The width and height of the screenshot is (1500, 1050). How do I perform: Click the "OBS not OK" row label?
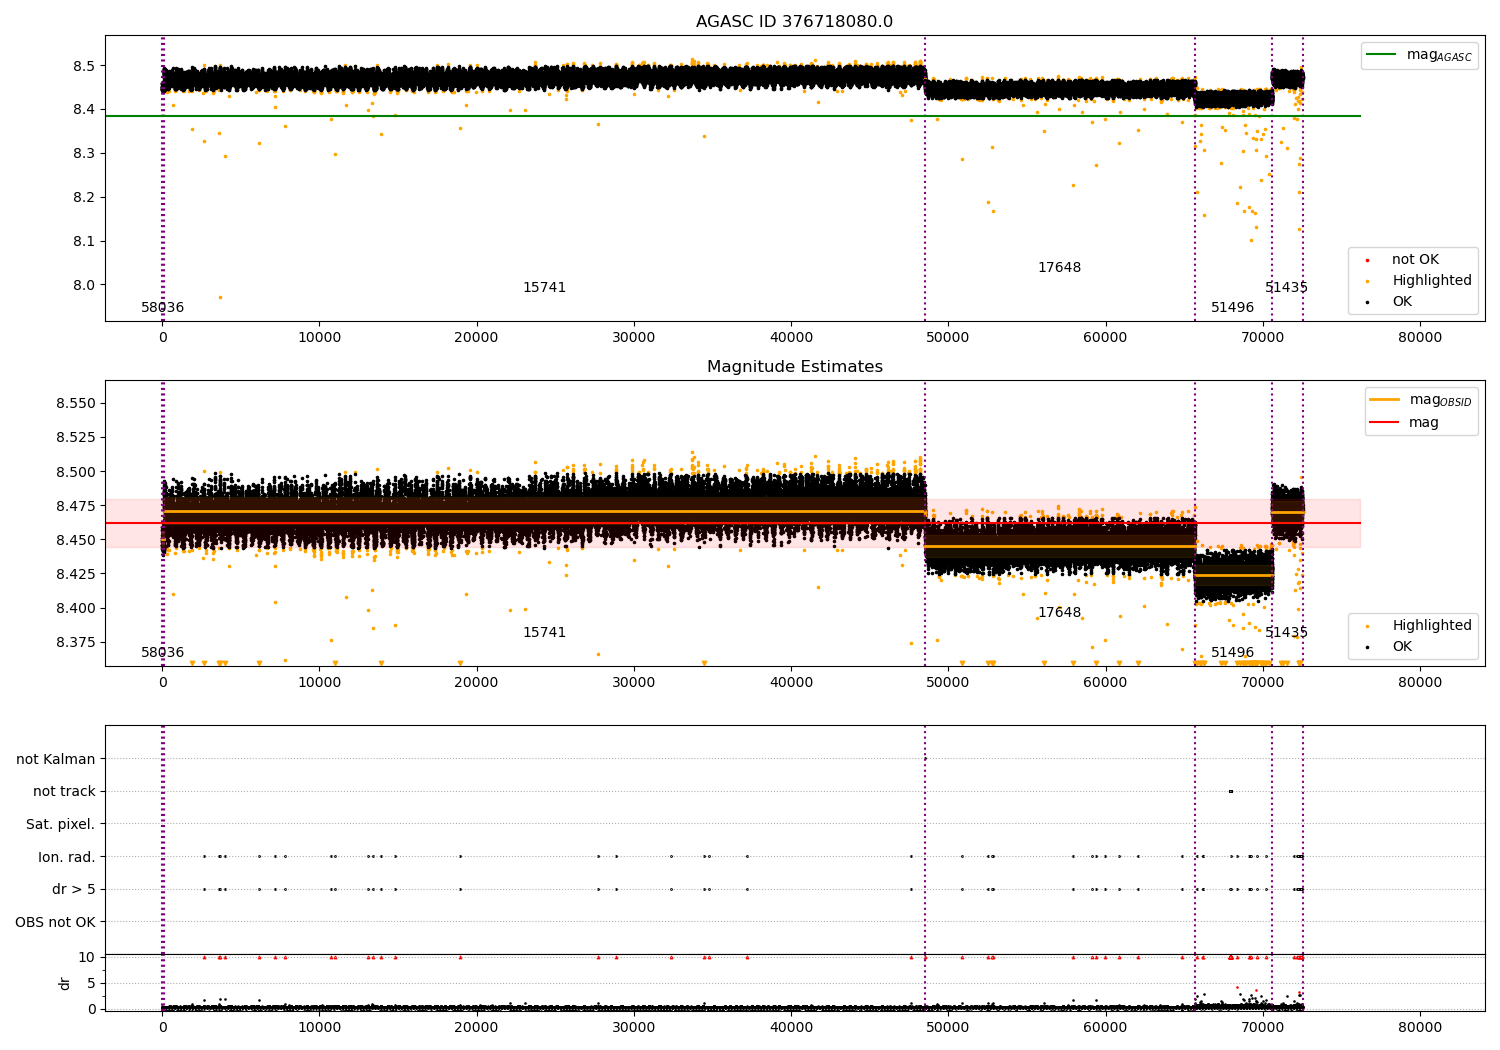pos(55,922)
